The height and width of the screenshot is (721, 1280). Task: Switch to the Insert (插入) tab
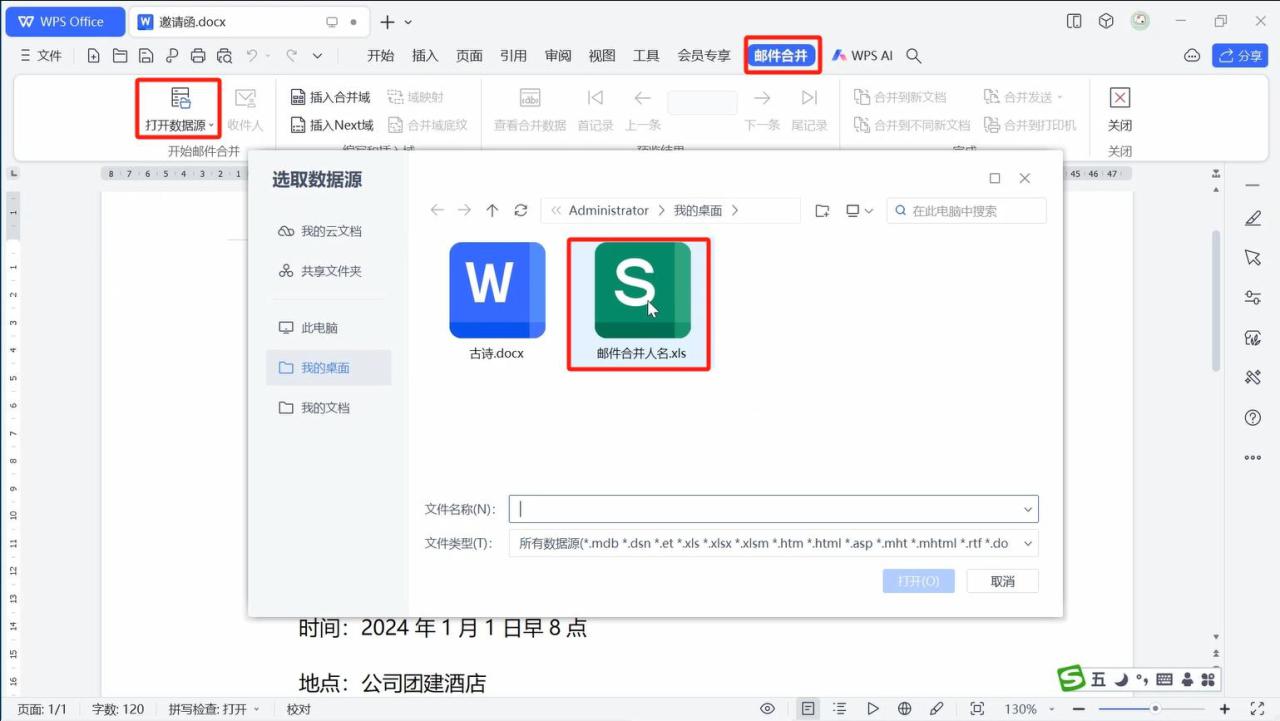click(x=425, y=56)
